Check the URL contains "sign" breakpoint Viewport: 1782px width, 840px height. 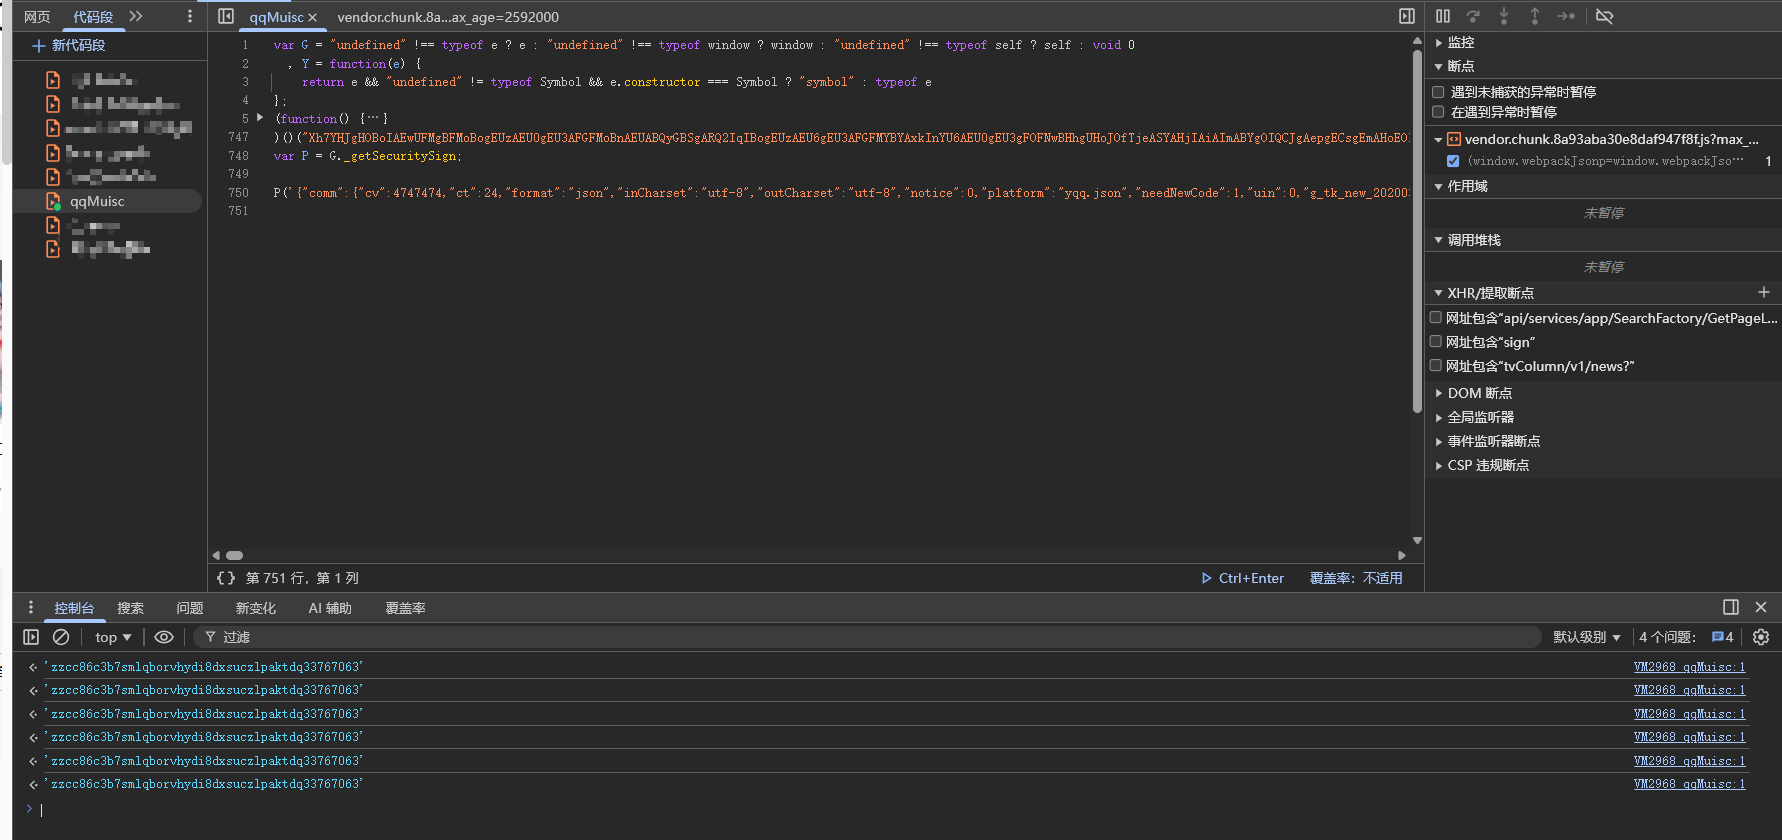click(x=1436, y=342)
